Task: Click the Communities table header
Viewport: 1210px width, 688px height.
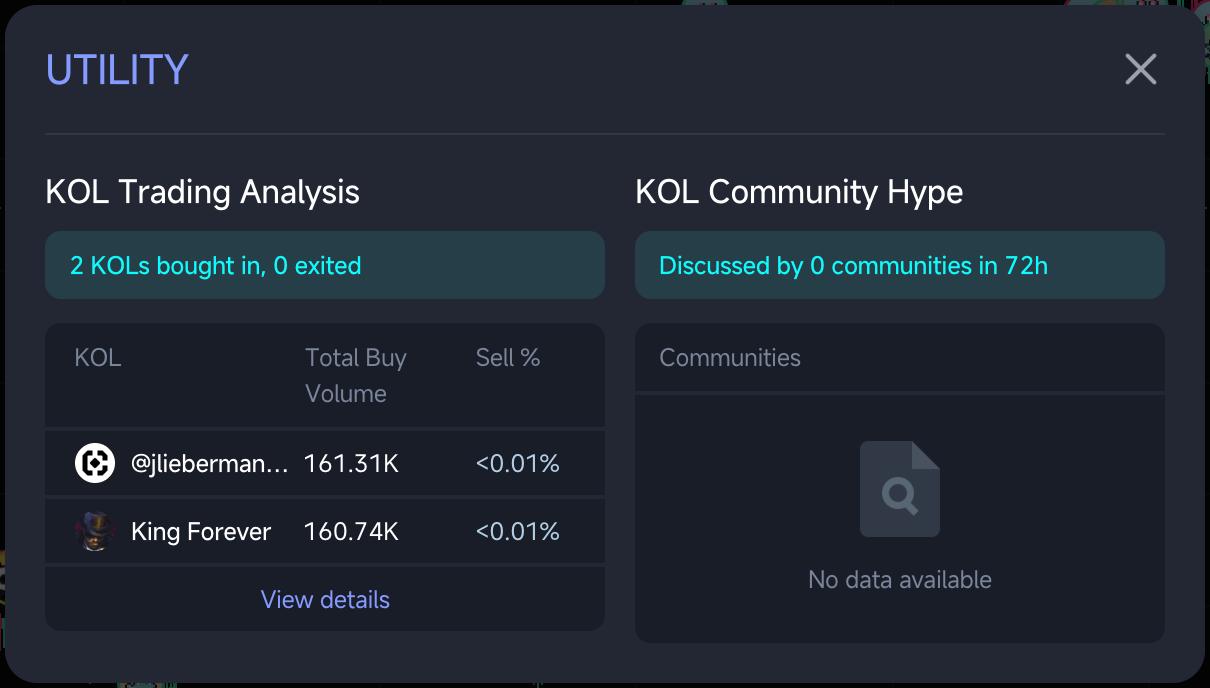Action: pyautogui.click(x=730, y=358)
